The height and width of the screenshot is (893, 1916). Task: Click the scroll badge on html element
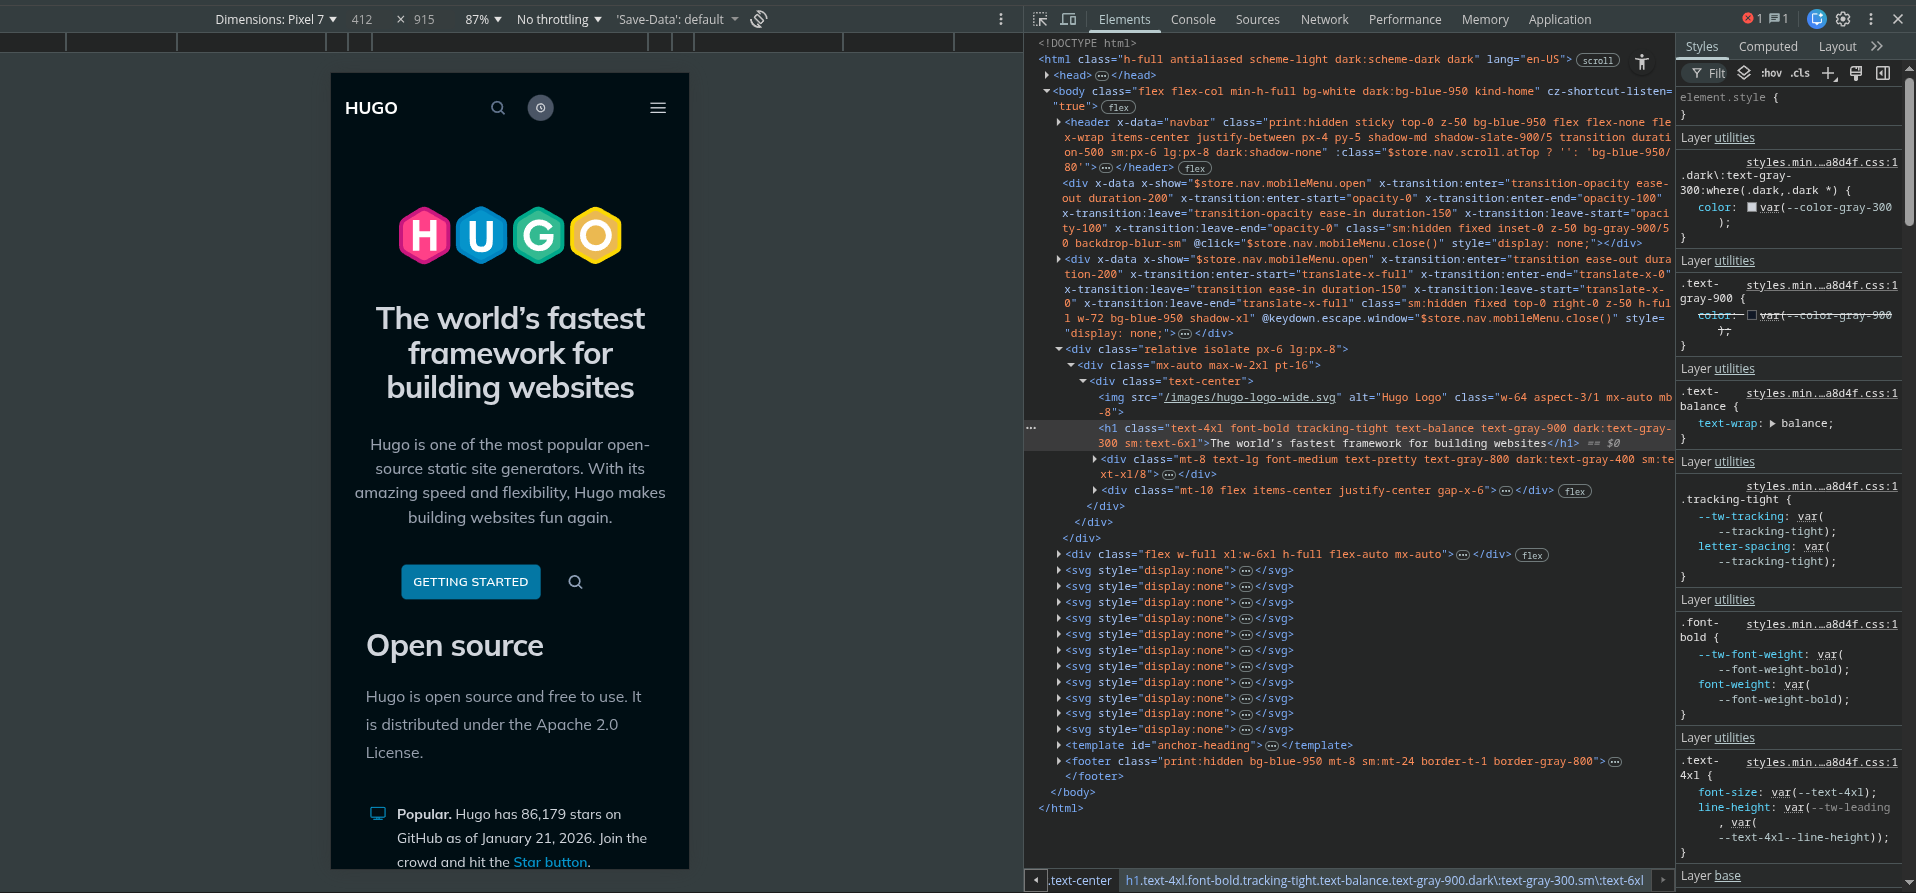coord(1597,60)
